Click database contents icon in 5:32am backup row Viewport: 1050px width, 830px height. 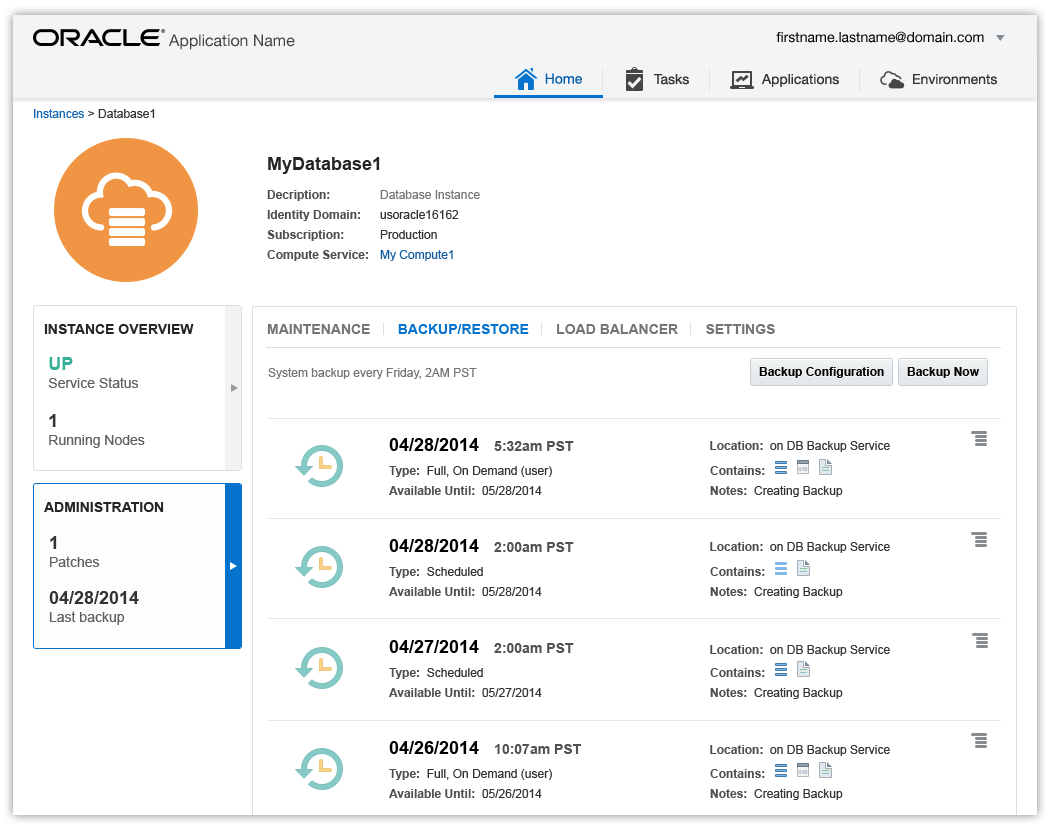pyautogui.click(x=781, y=468)
